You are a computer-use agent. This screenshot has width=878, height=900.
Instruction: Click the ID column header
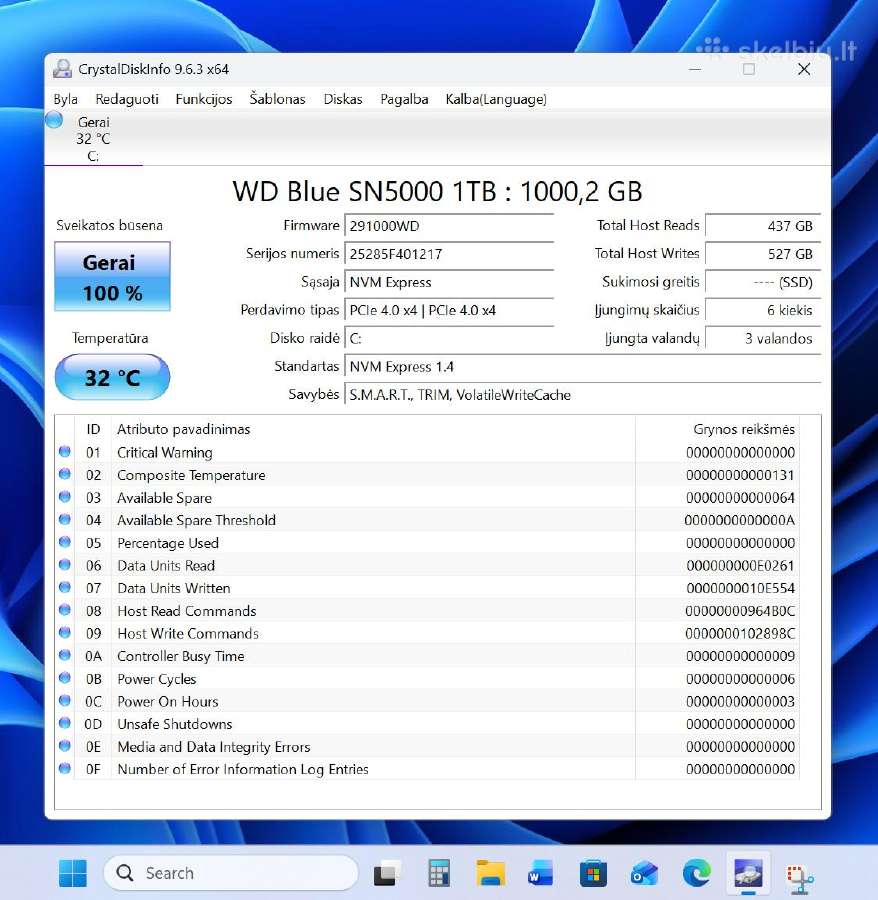93,429
